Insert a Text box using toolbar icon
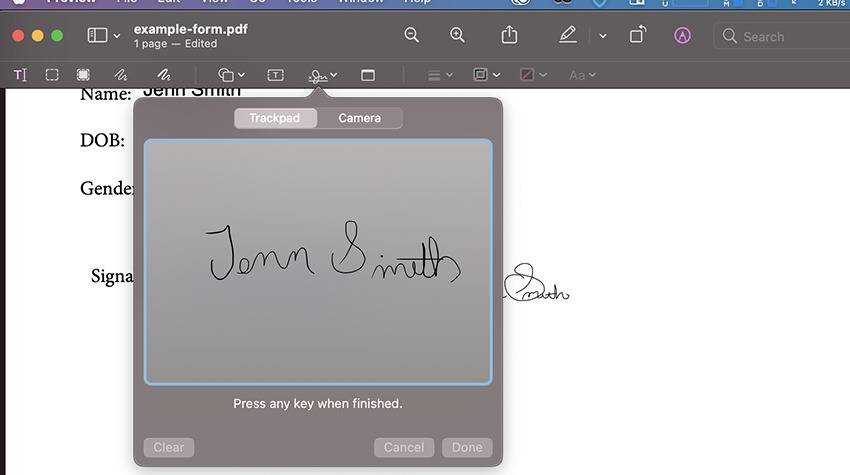Image resolution: width=850 pixels, height=475 pixels. (275, 75)
